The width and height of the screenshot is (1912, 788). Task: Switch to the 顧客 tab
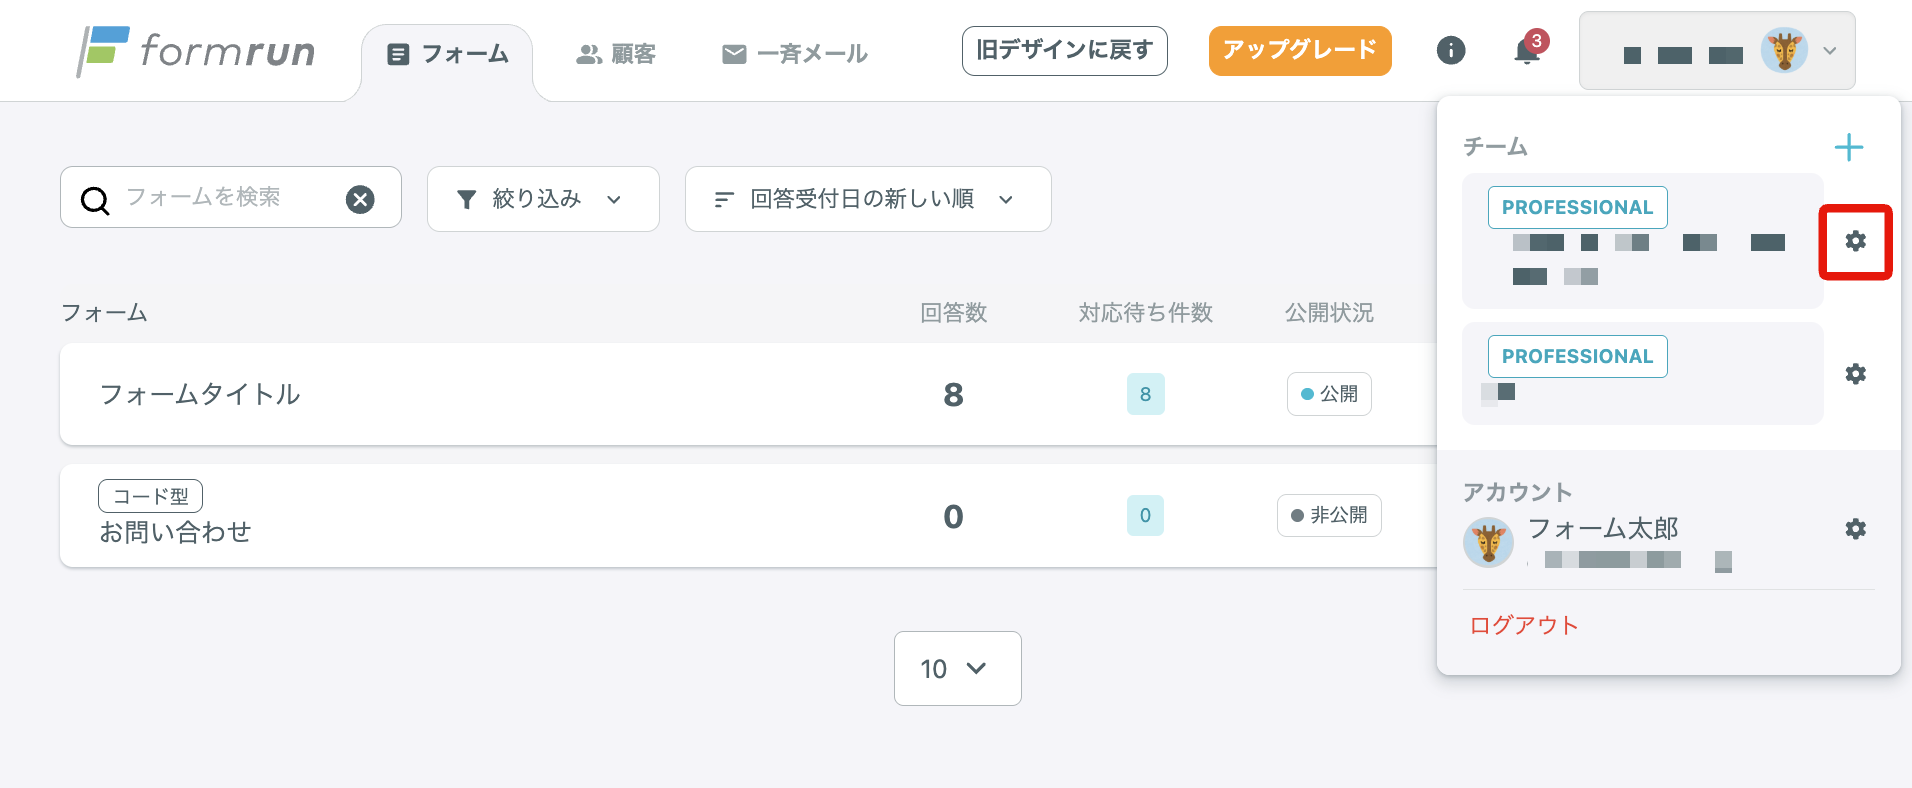click(x=616, y=54)
